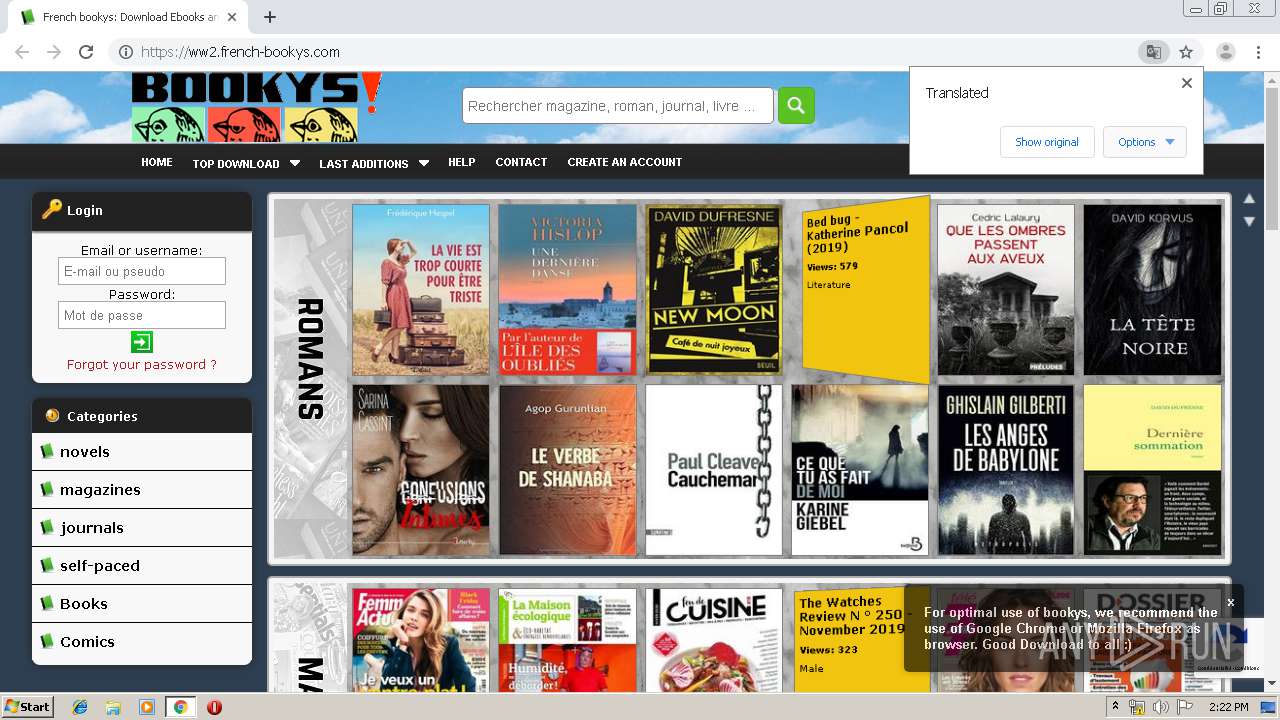
Task: Click the Bookys bird logo
Action: (x=257, y=107)
